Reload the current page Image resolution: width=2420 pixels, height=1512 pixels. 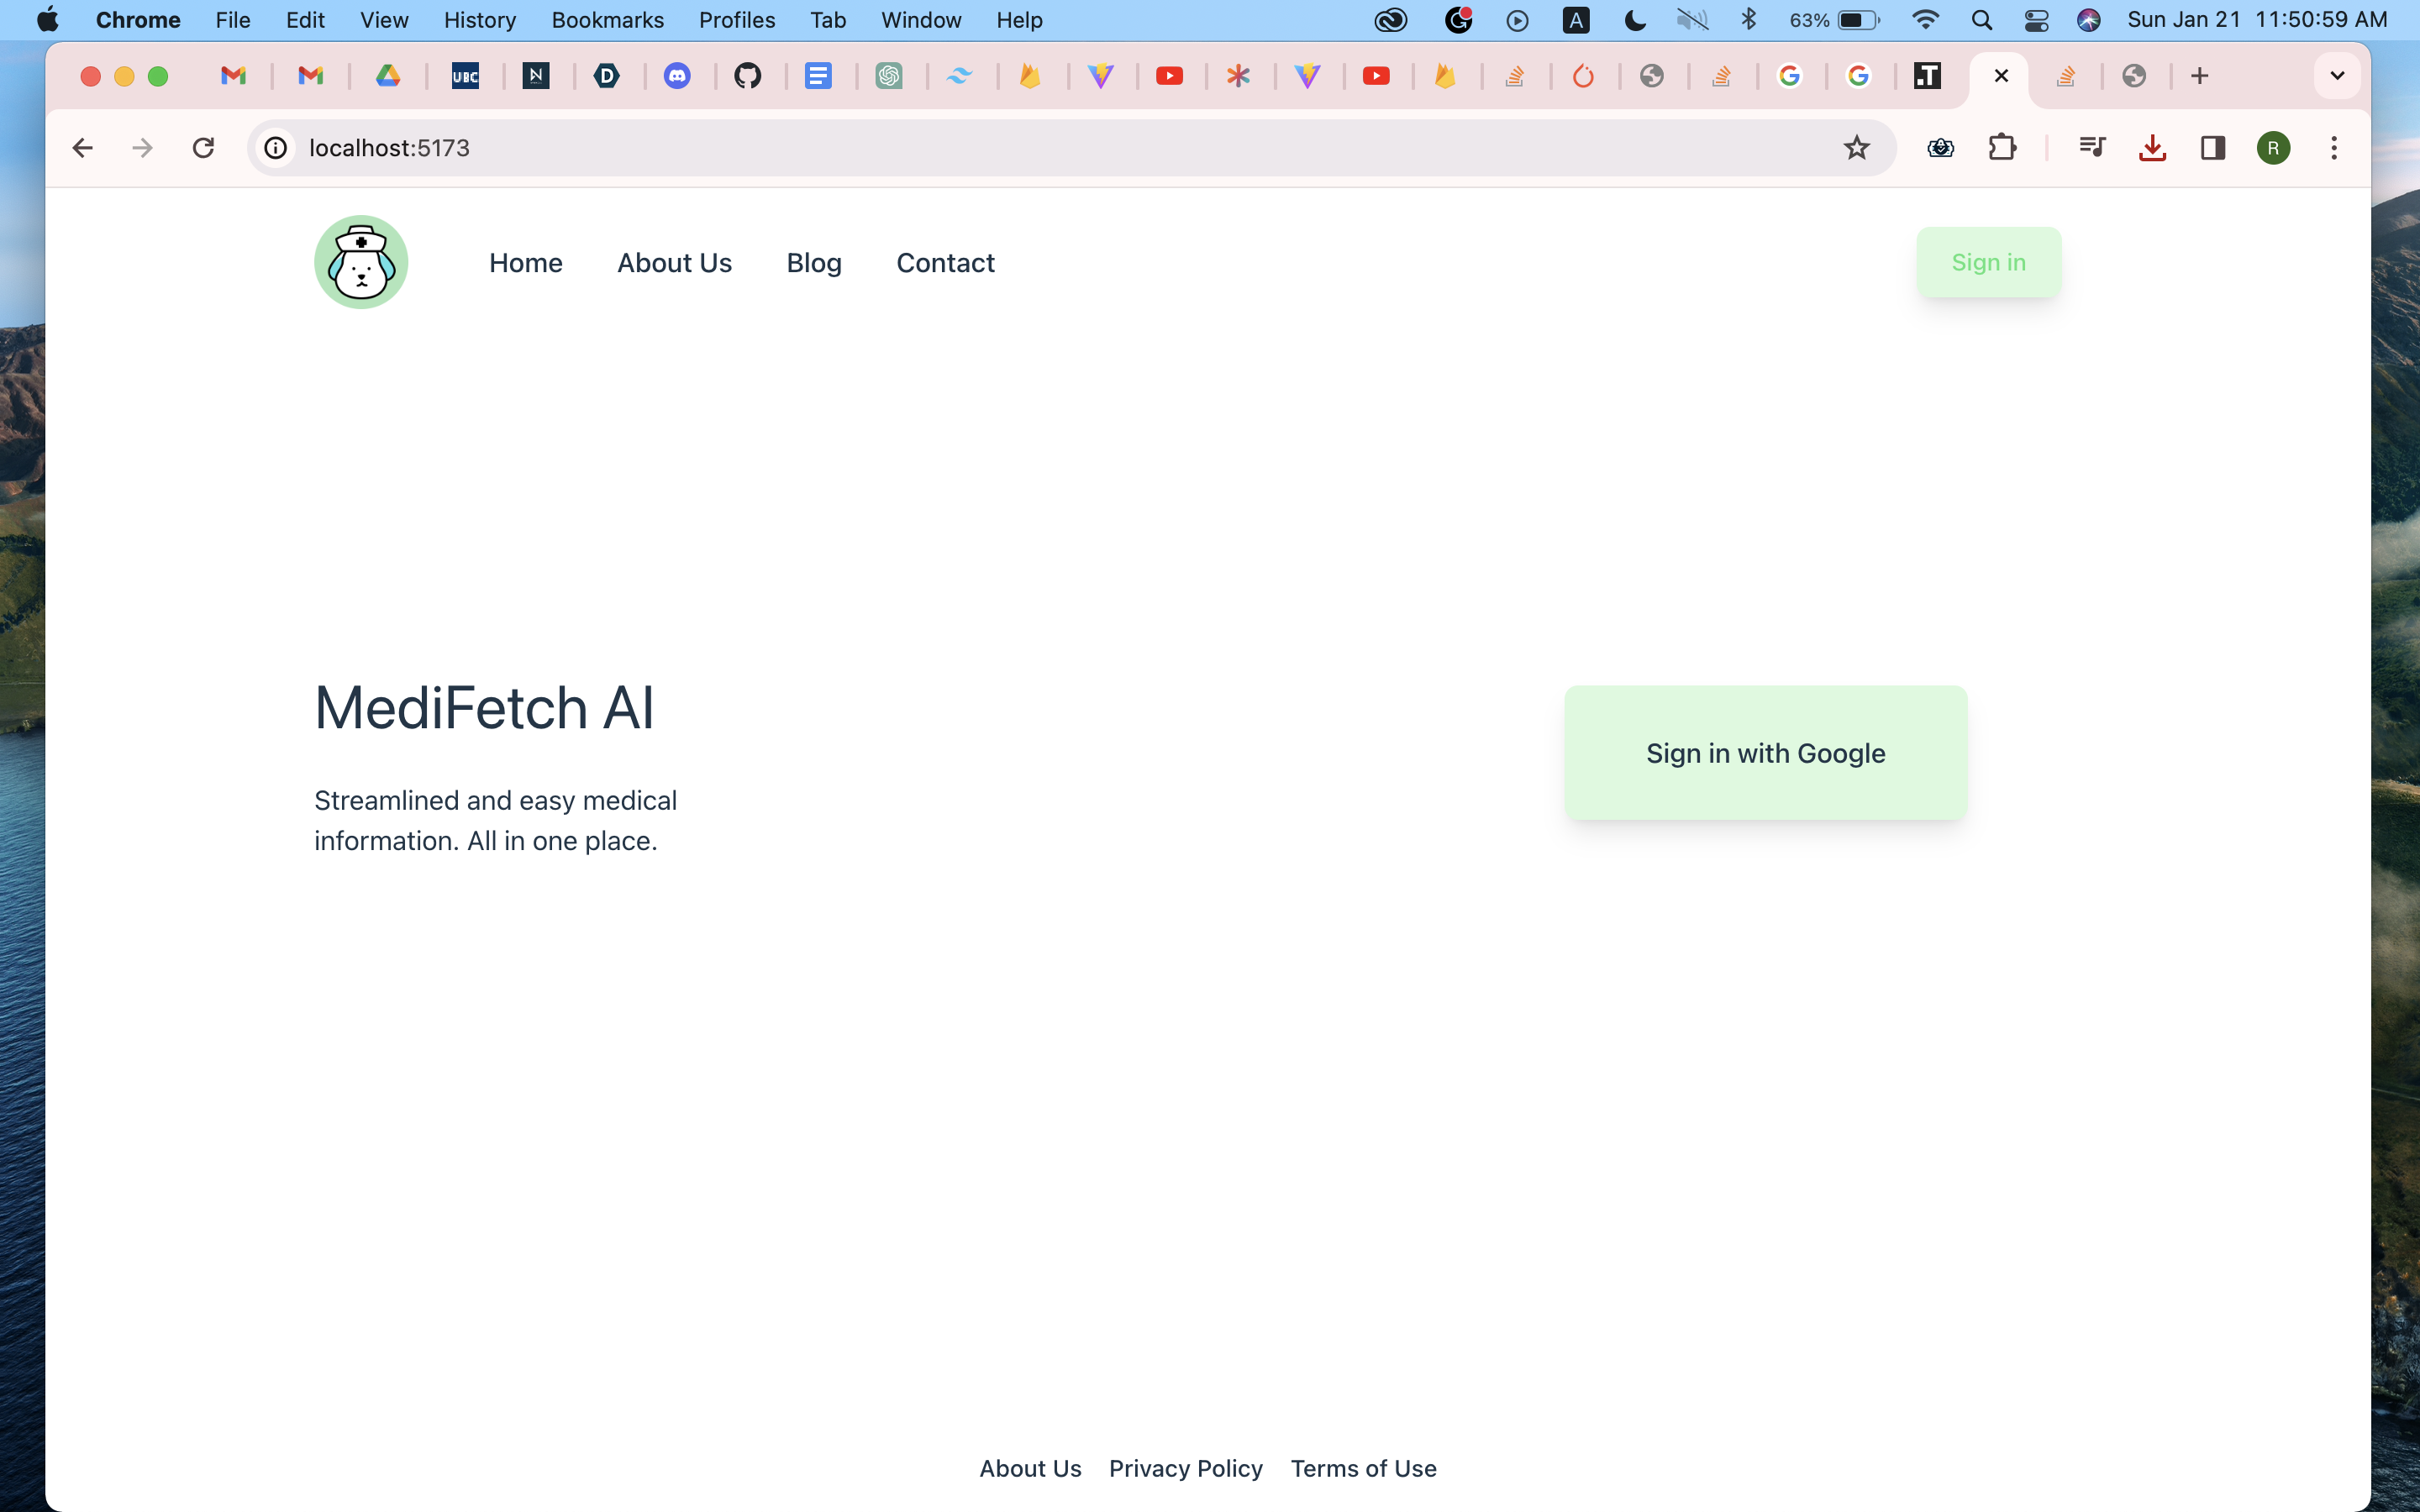(x=203, y=148)
